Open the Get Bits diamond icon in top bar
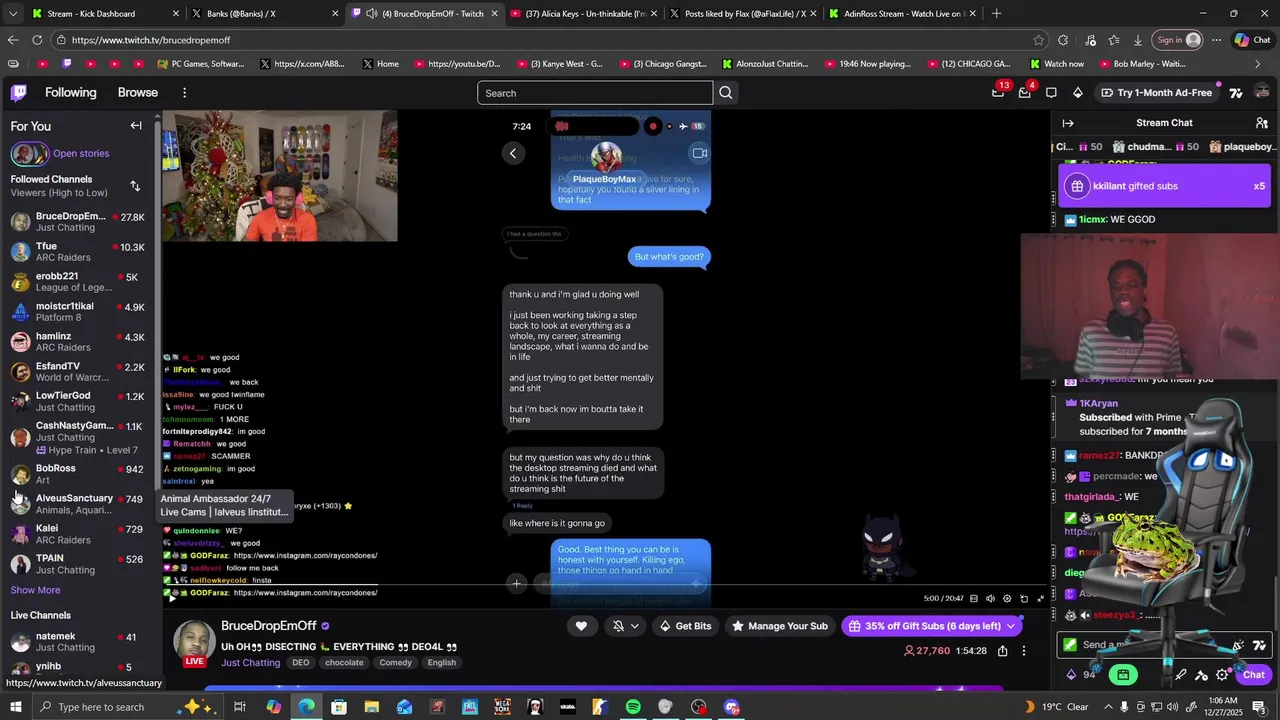Viewport: 1280px width, 720px height. point(1078,93)
